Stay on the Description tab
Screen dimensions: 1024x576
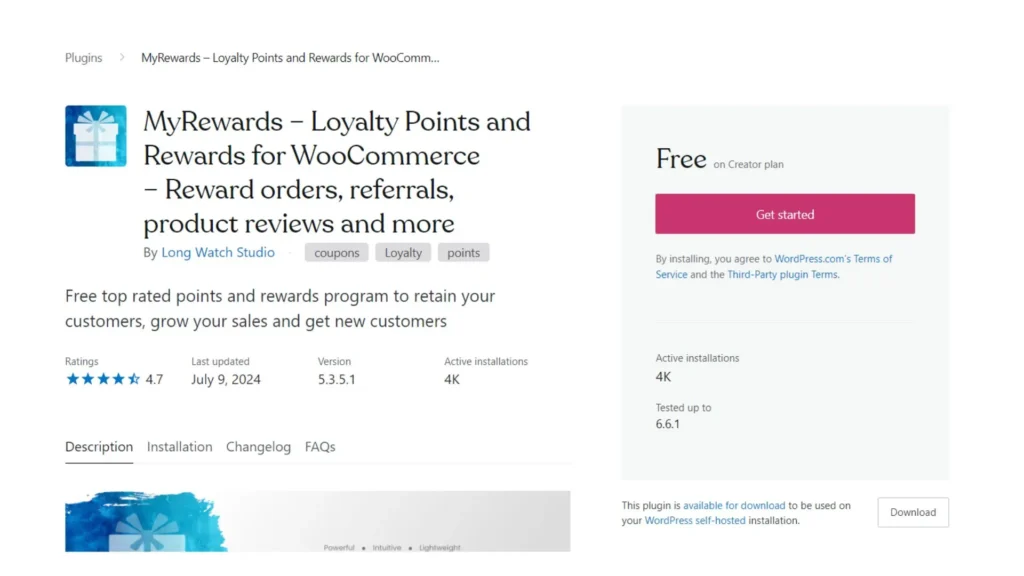tap(99, 447)
